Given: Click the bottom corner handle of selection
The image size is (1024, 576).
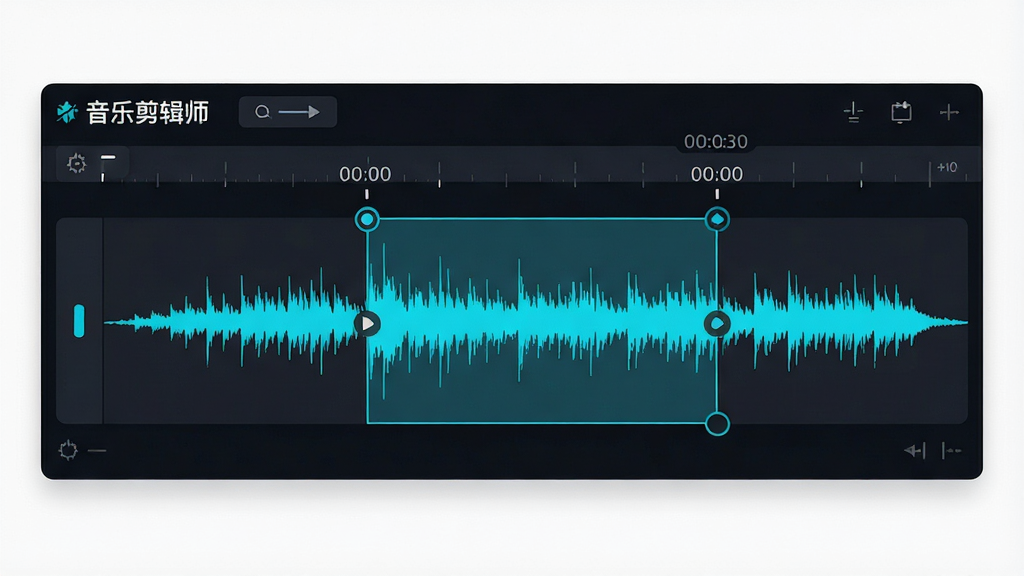Looking at the screenshot, I should click(717, 424).
